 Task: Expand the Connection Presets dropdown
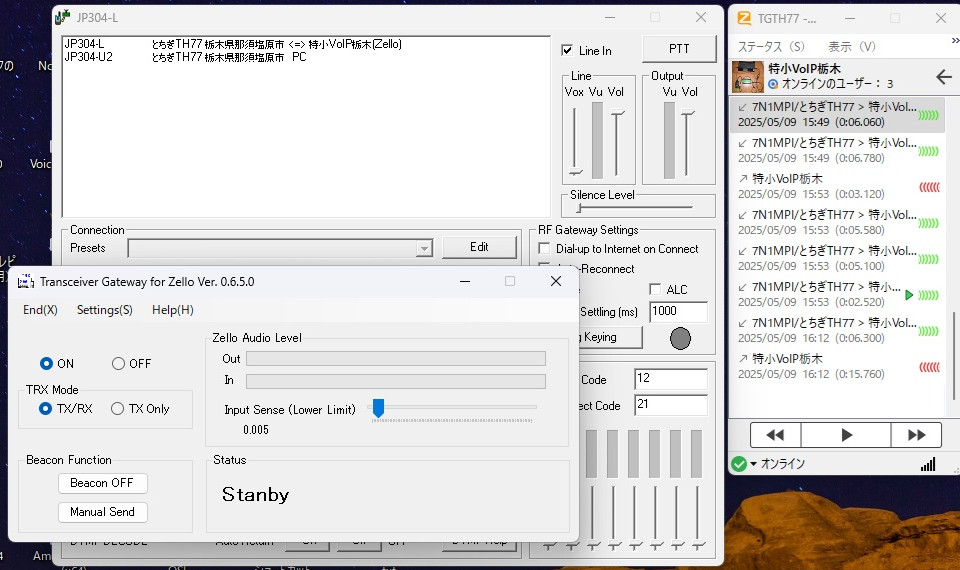coord(423,248)
